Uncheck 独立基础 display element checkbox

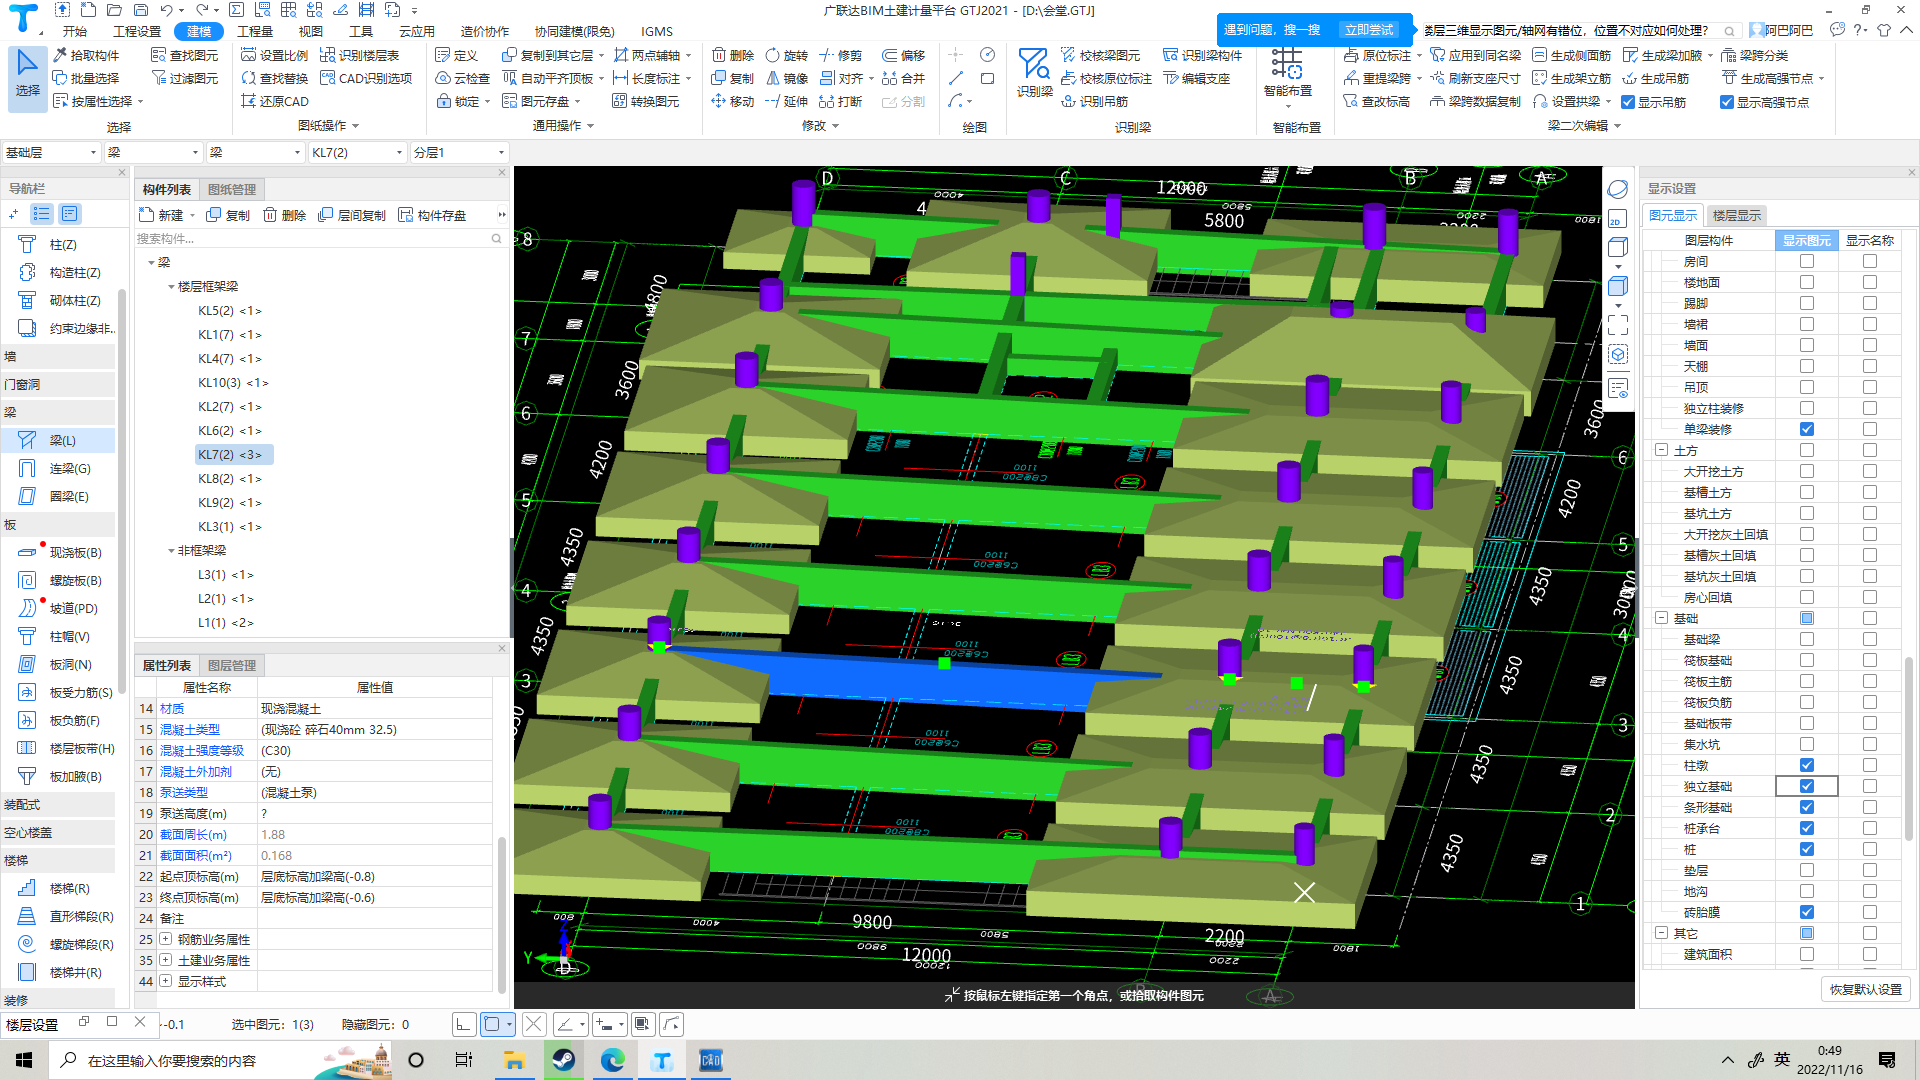(x=1807, y=786)
